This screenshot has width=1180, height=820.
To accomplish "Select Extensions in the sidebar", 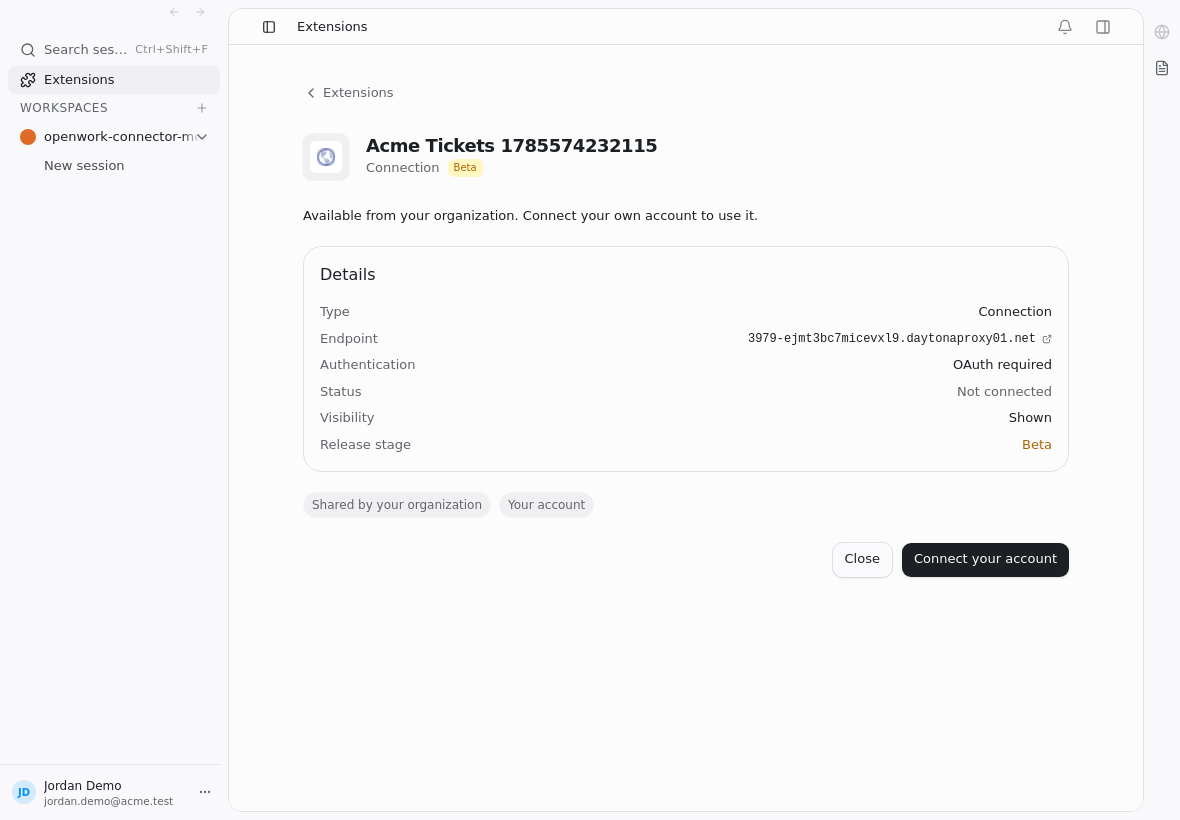I will click(x=114, y=80).
